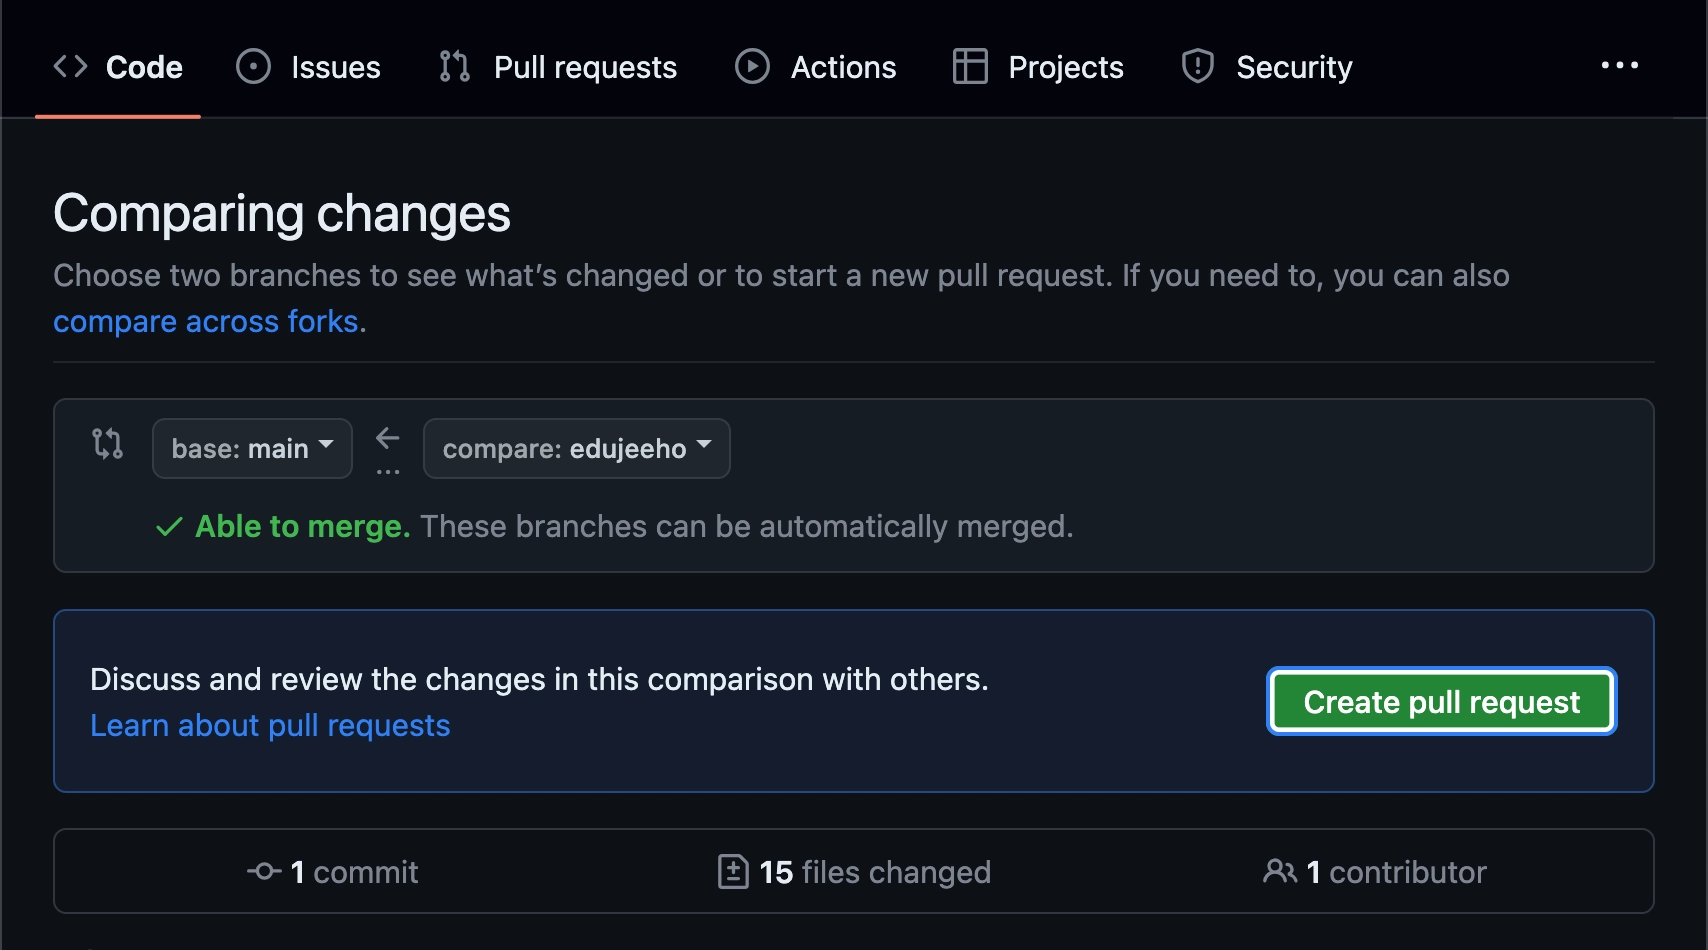The width and height of the screenshot is (1708, 950).
Task: Click the Projects table icon
Action: pyautogui.click(x=970, y=67)
